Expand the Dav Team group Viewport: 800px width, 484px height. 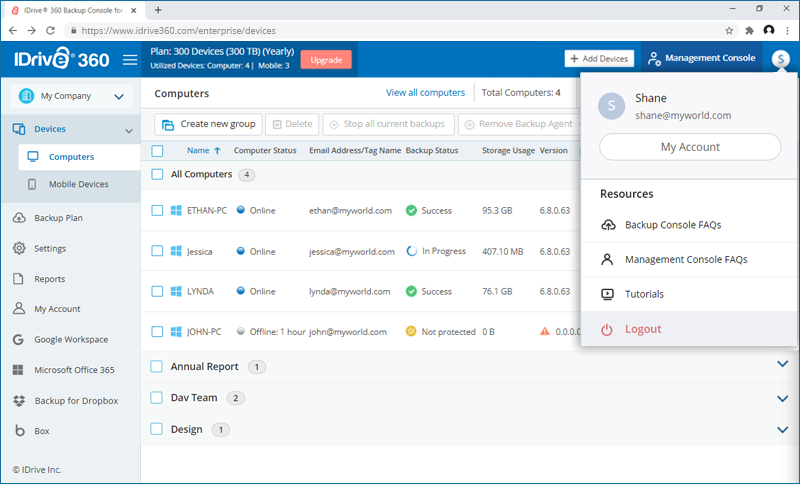point(782,398)
